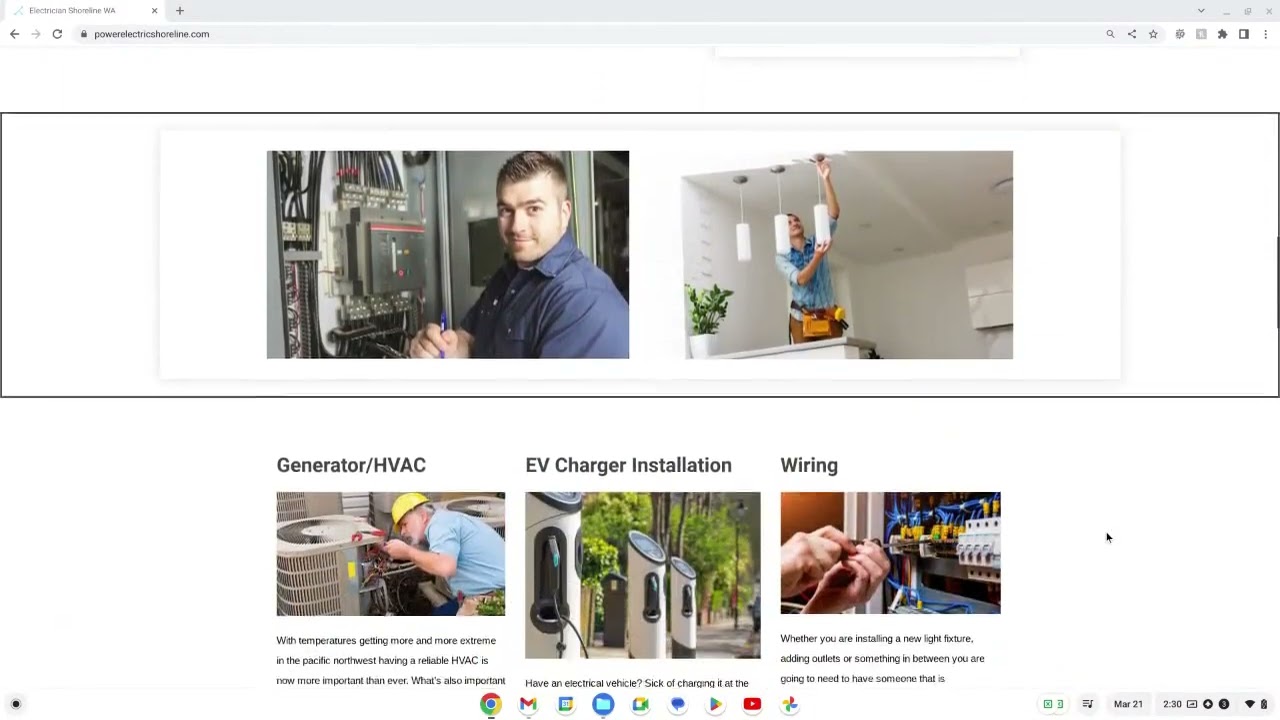Share this page with the share icon
Viewport: 1280px width, 720px height.
tap(1132, 34)
